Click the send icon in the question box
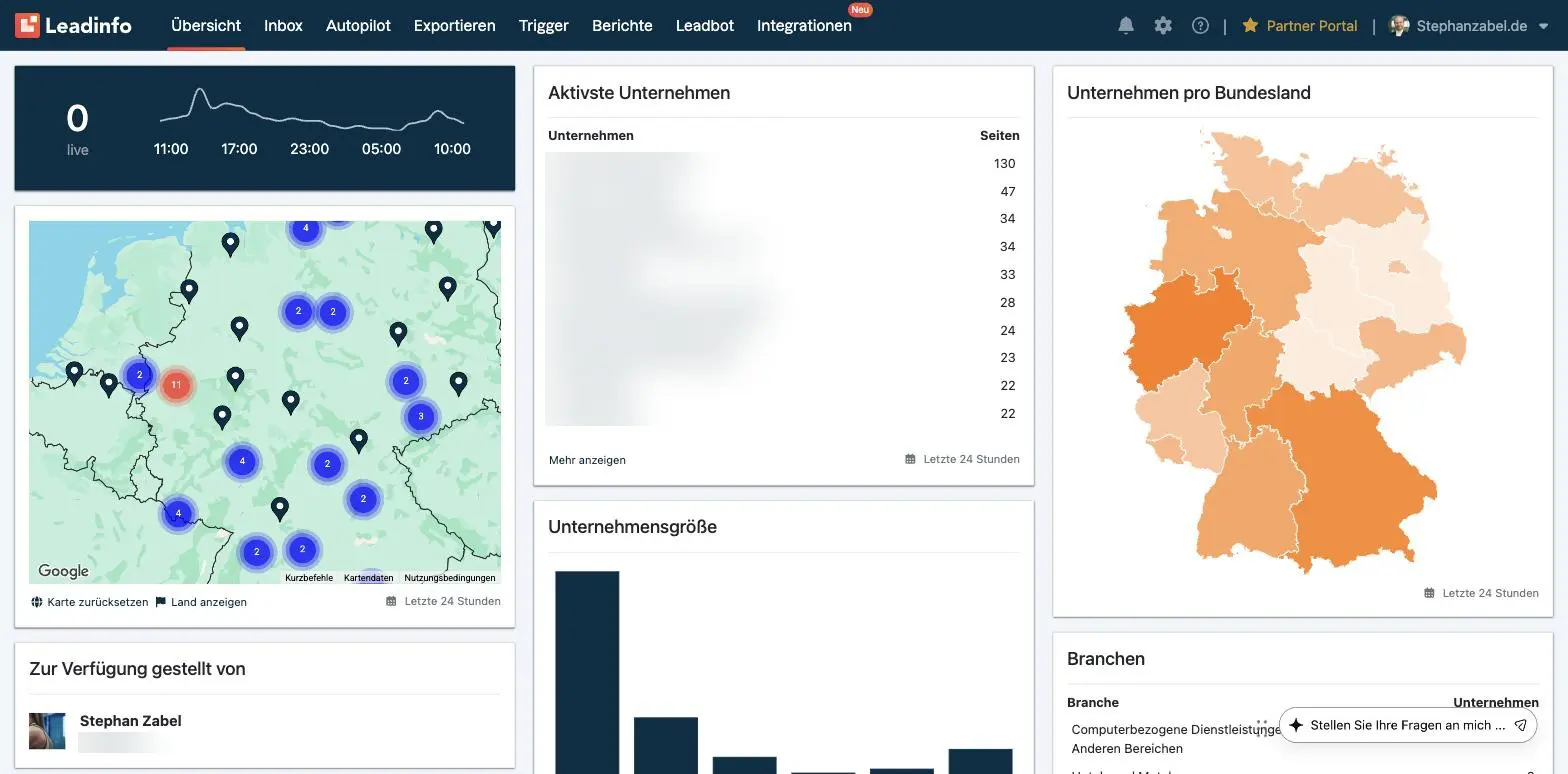The image size is (1568, 774). pos(1520,725)
